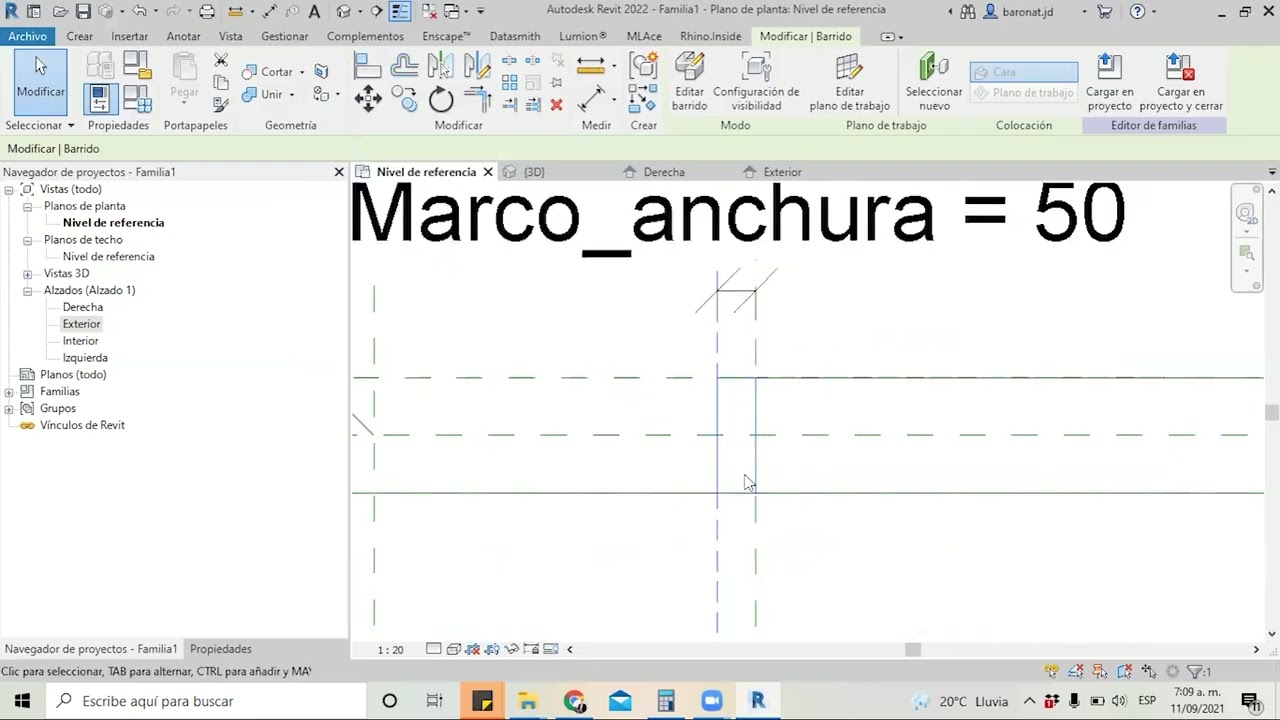Click Seleccionar nuevo host
Screen dimensions: 1280x720
934,81
